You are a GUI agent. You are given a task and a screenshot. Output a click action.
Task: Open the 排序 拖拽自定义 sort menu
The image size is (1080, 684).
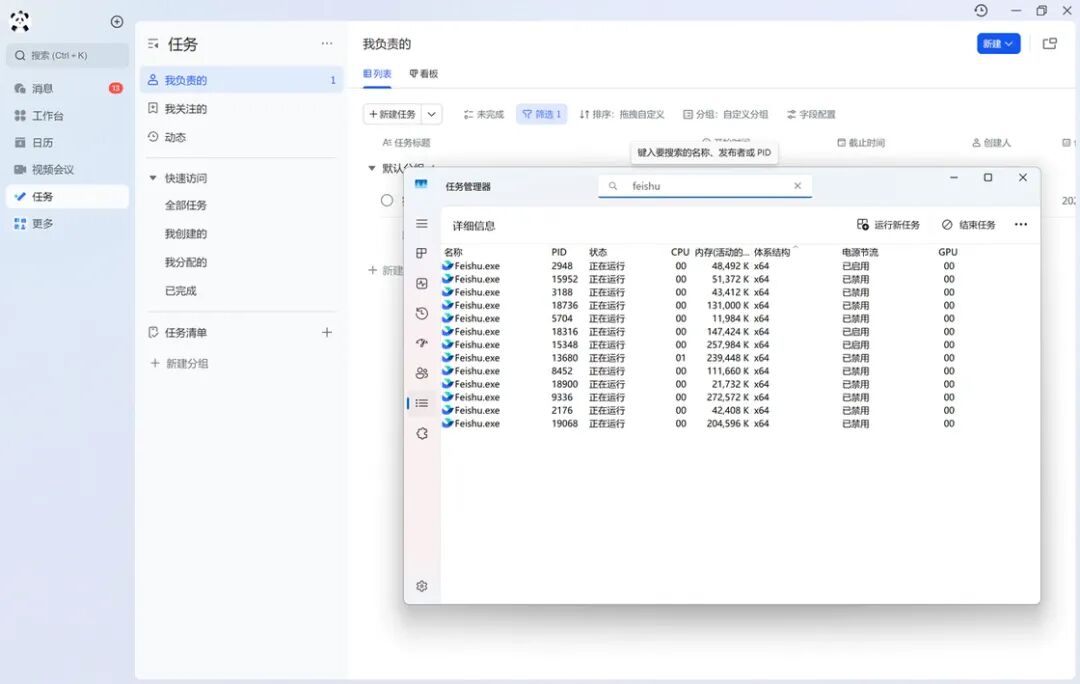click(621, 114)
